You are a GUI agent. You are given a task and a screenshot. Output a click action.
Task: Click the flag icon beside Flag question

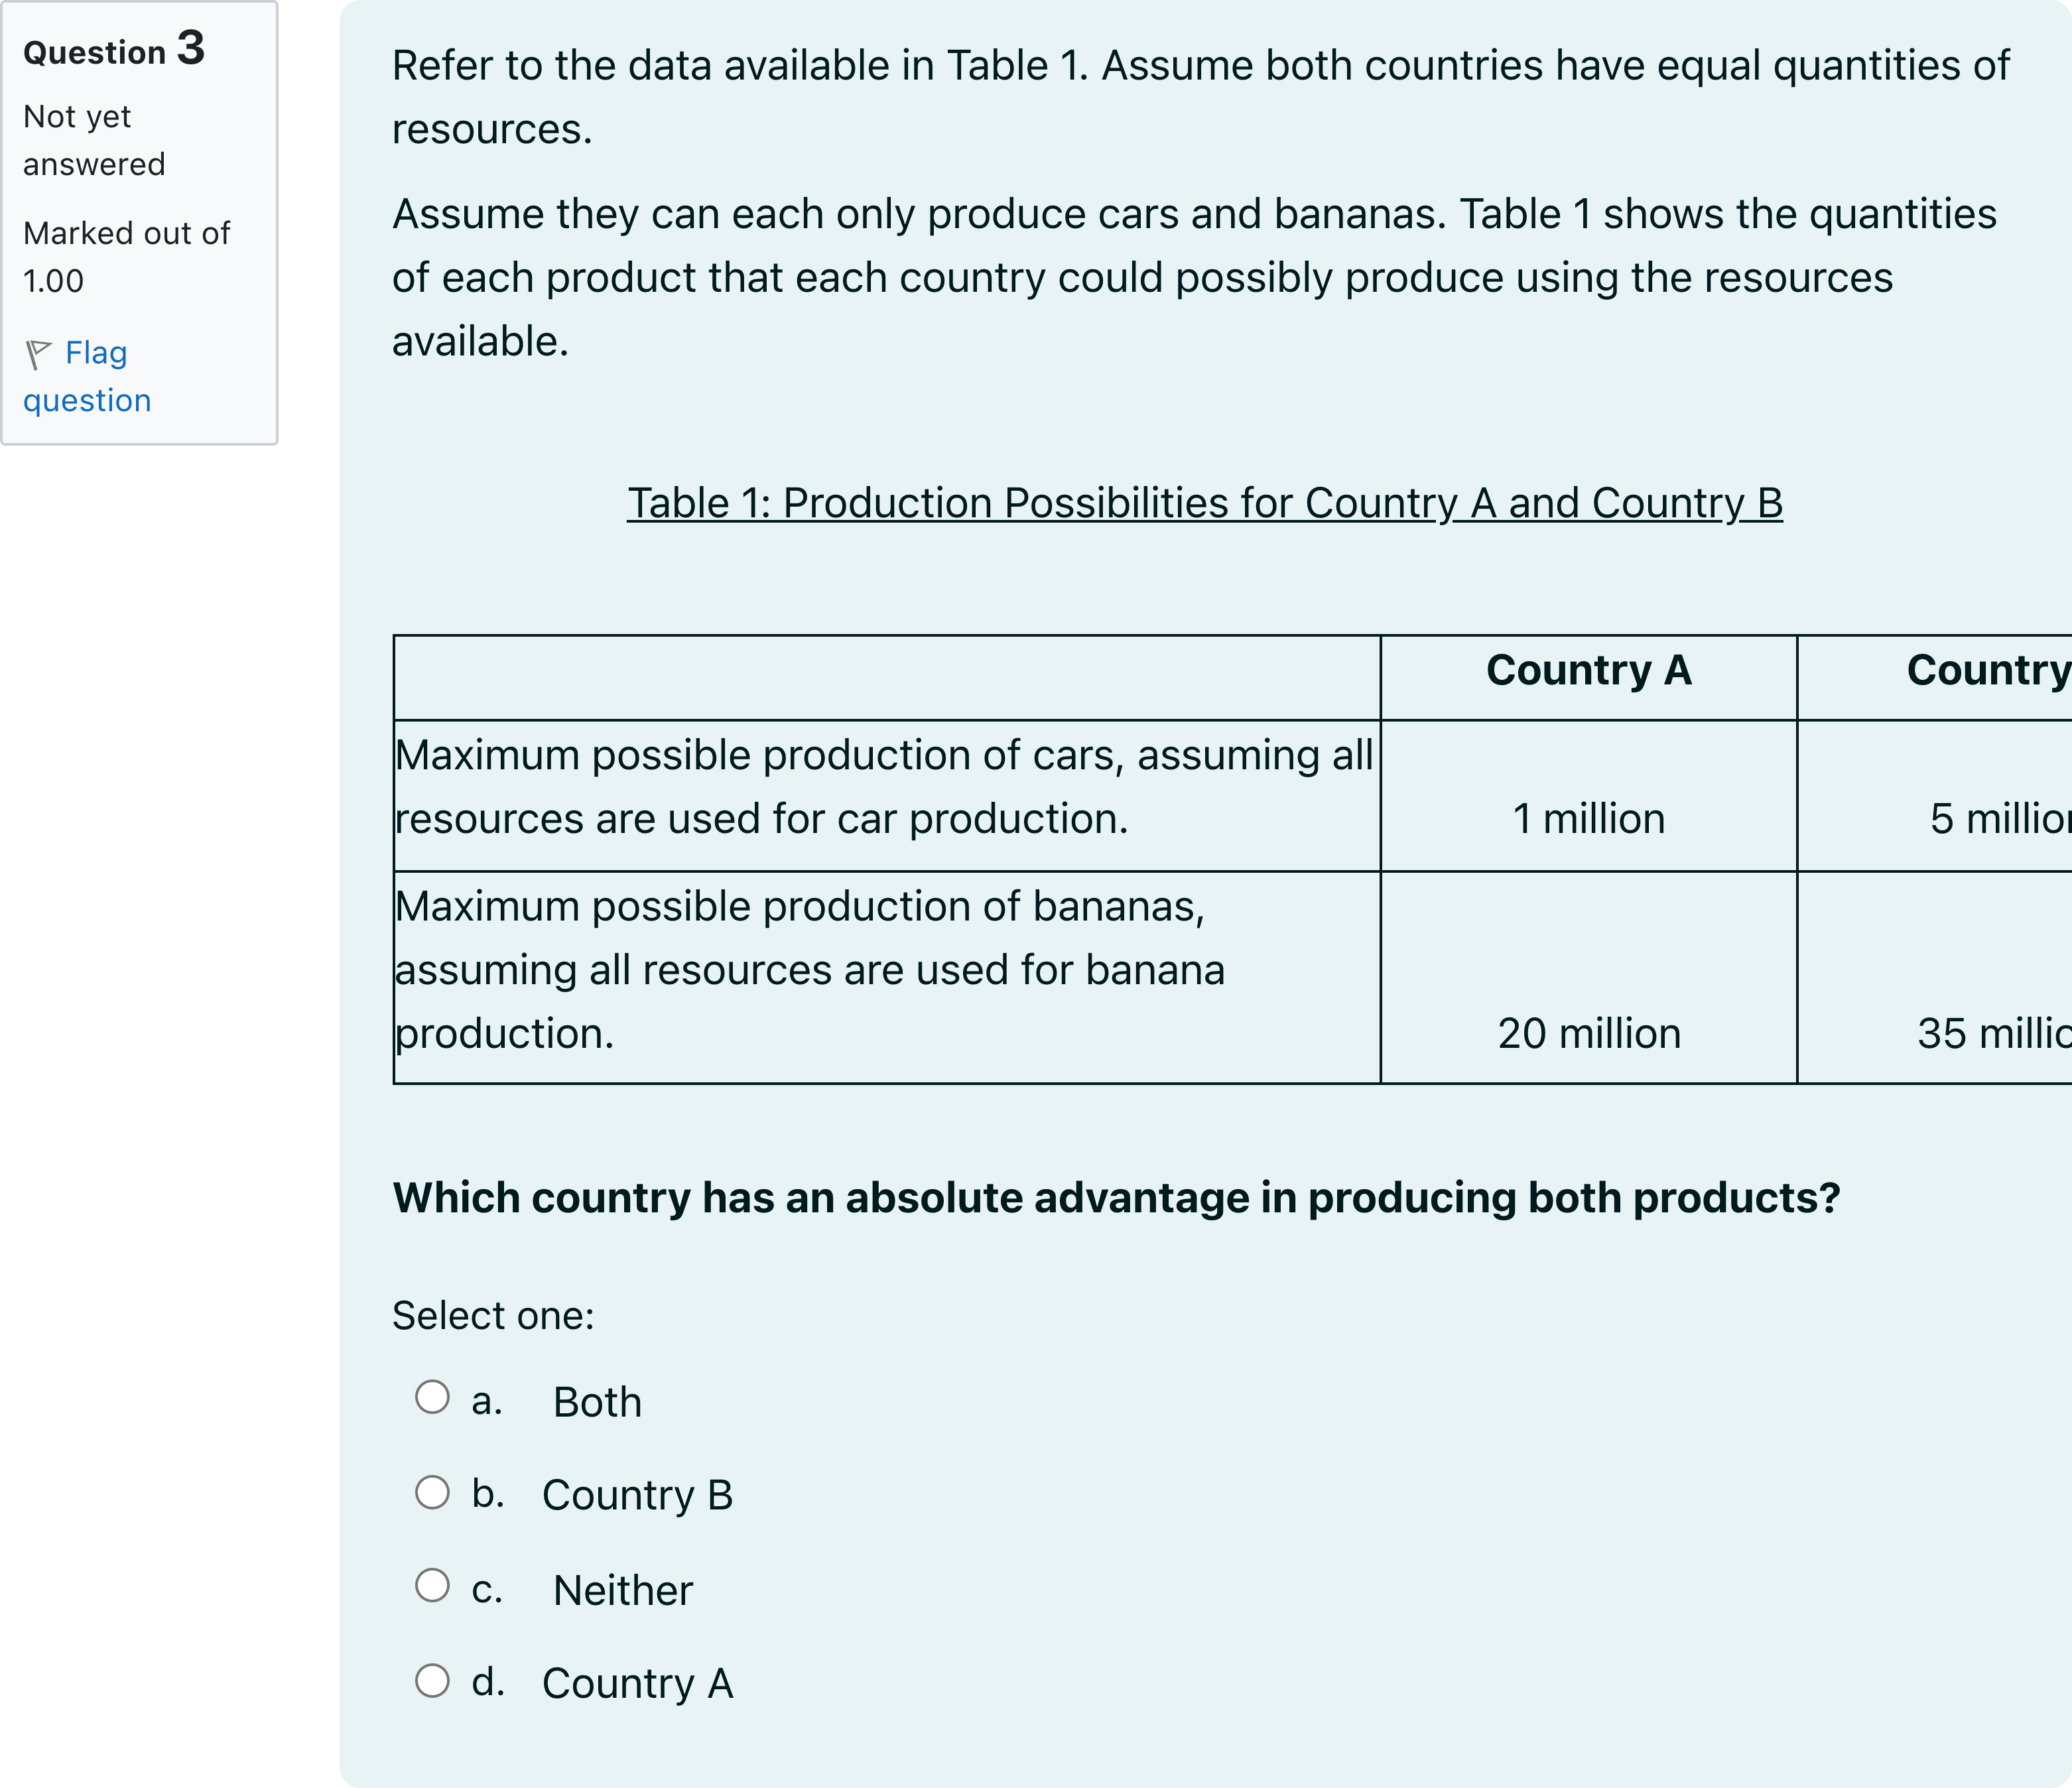point(38,354)
